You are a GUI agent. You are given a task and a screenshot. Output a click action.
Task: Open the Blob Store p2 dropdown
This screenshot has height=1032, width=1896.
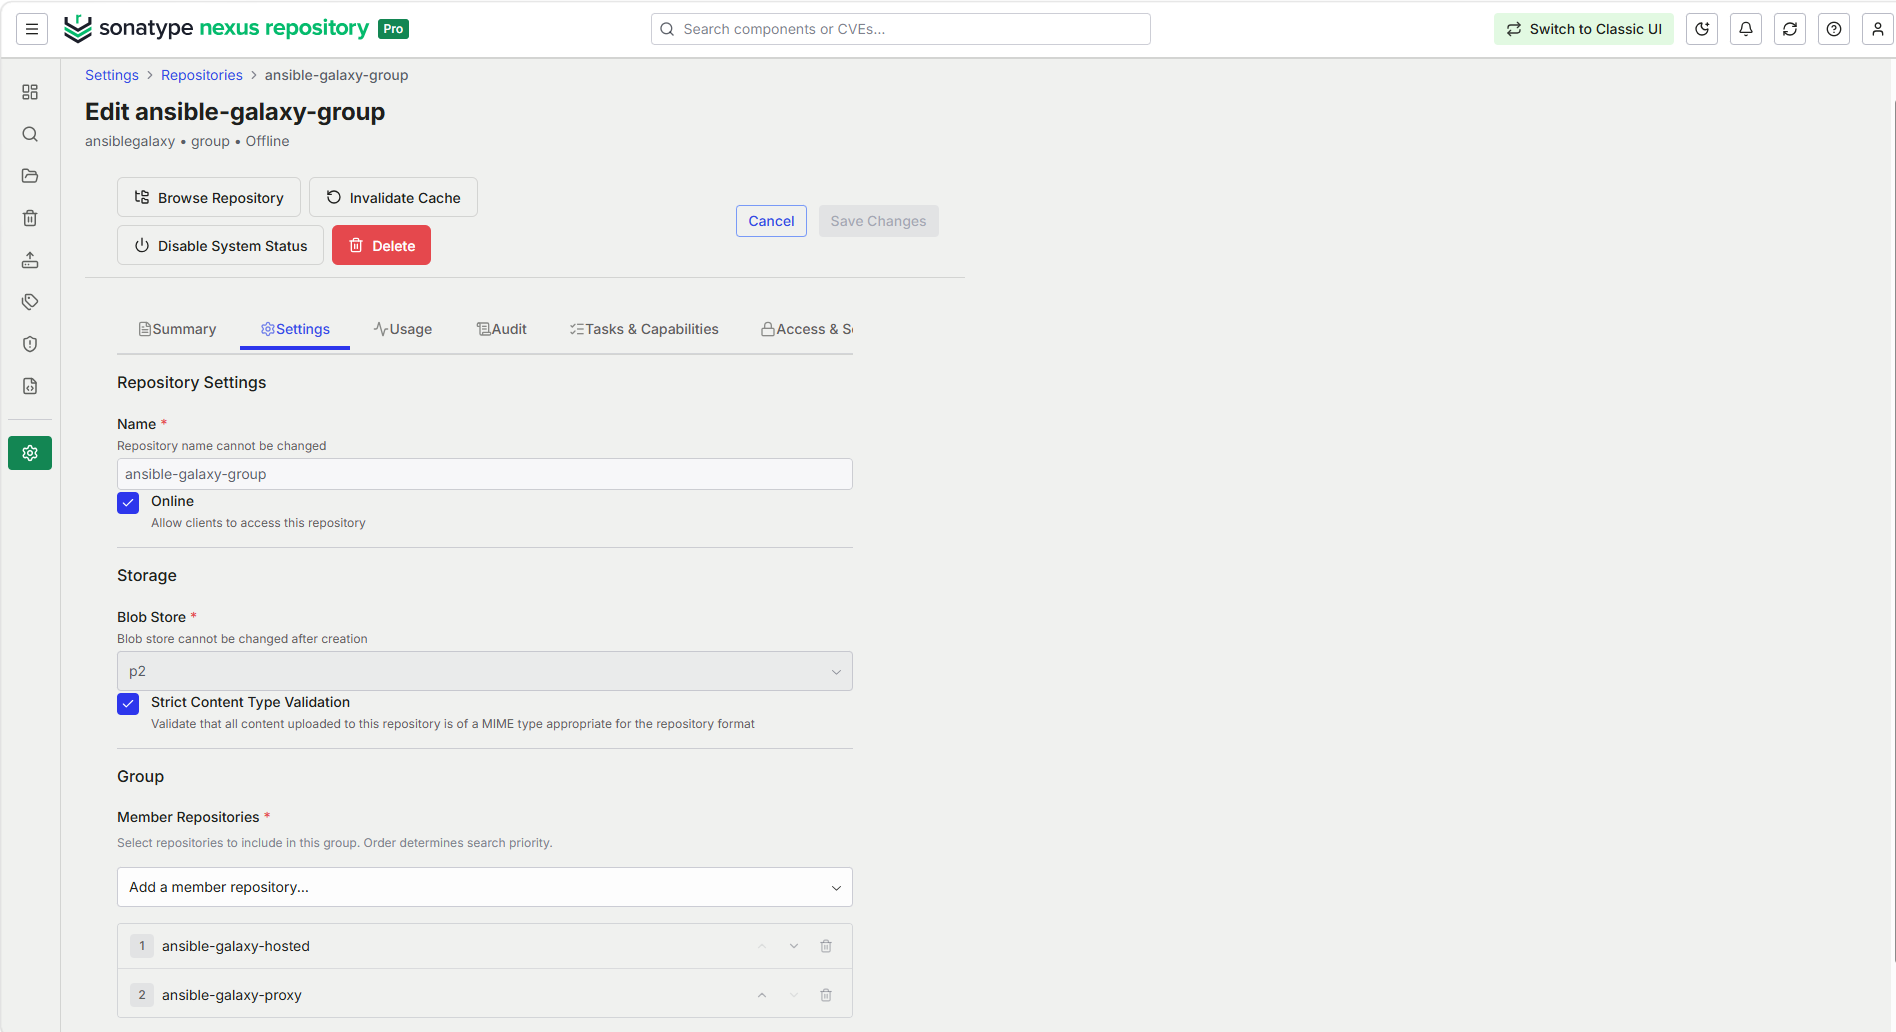pos(485,671)
